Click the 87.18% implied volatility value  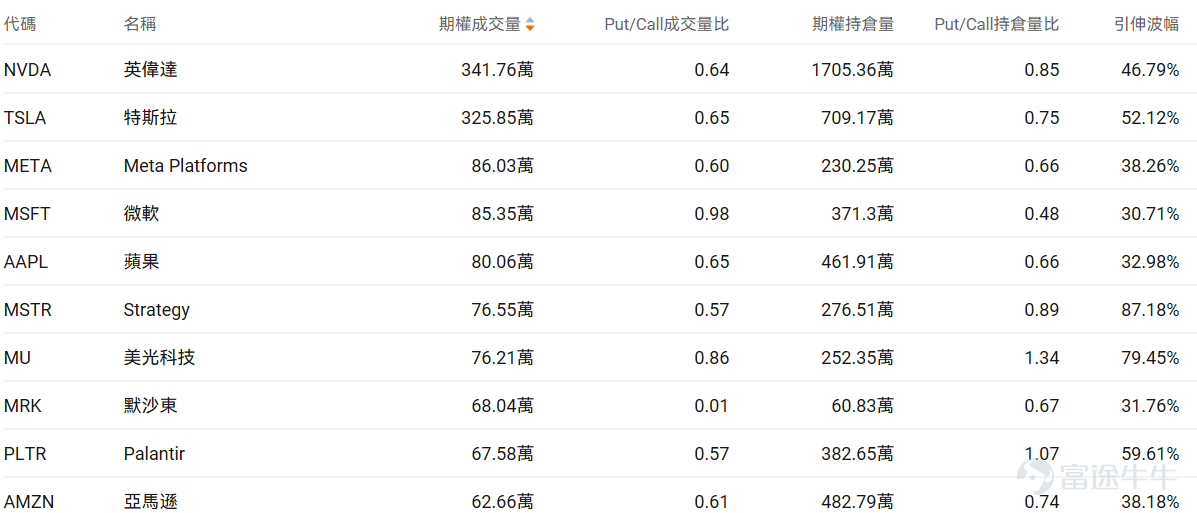pos(1150,311)
